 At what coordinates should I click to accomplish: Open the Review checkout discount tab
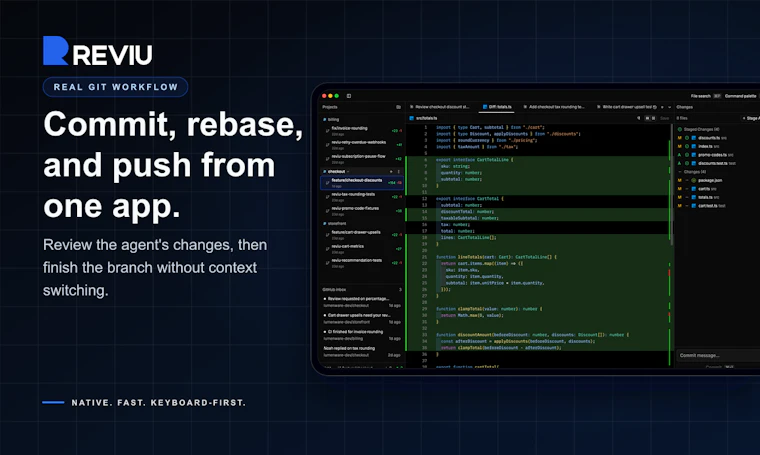(x=440, y=107)
